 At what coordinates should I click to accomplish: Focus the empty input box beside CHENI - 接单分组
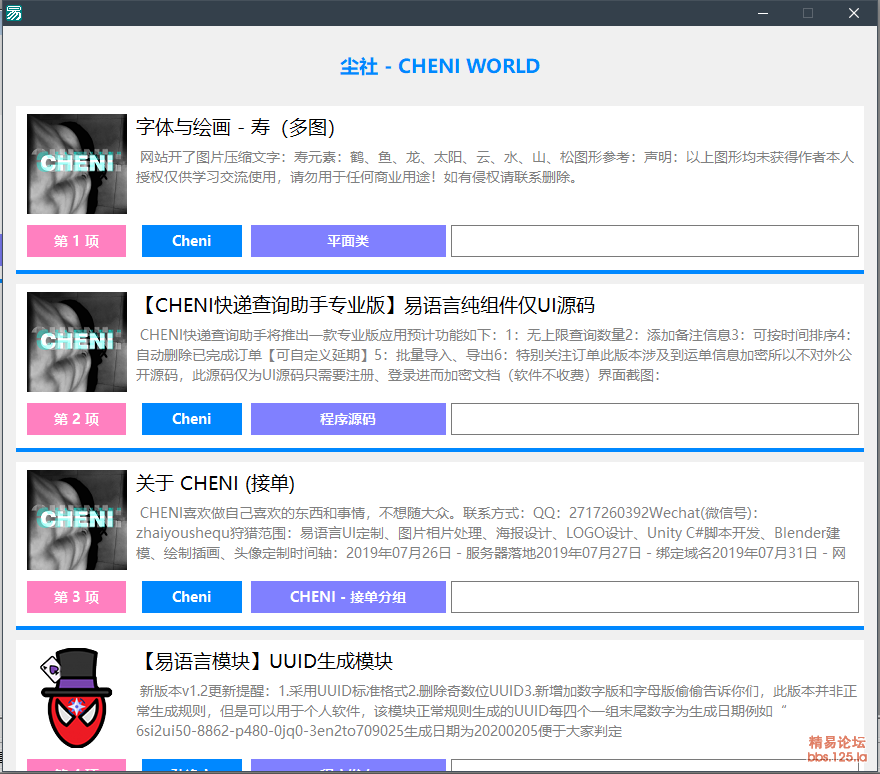click(654, 597)
